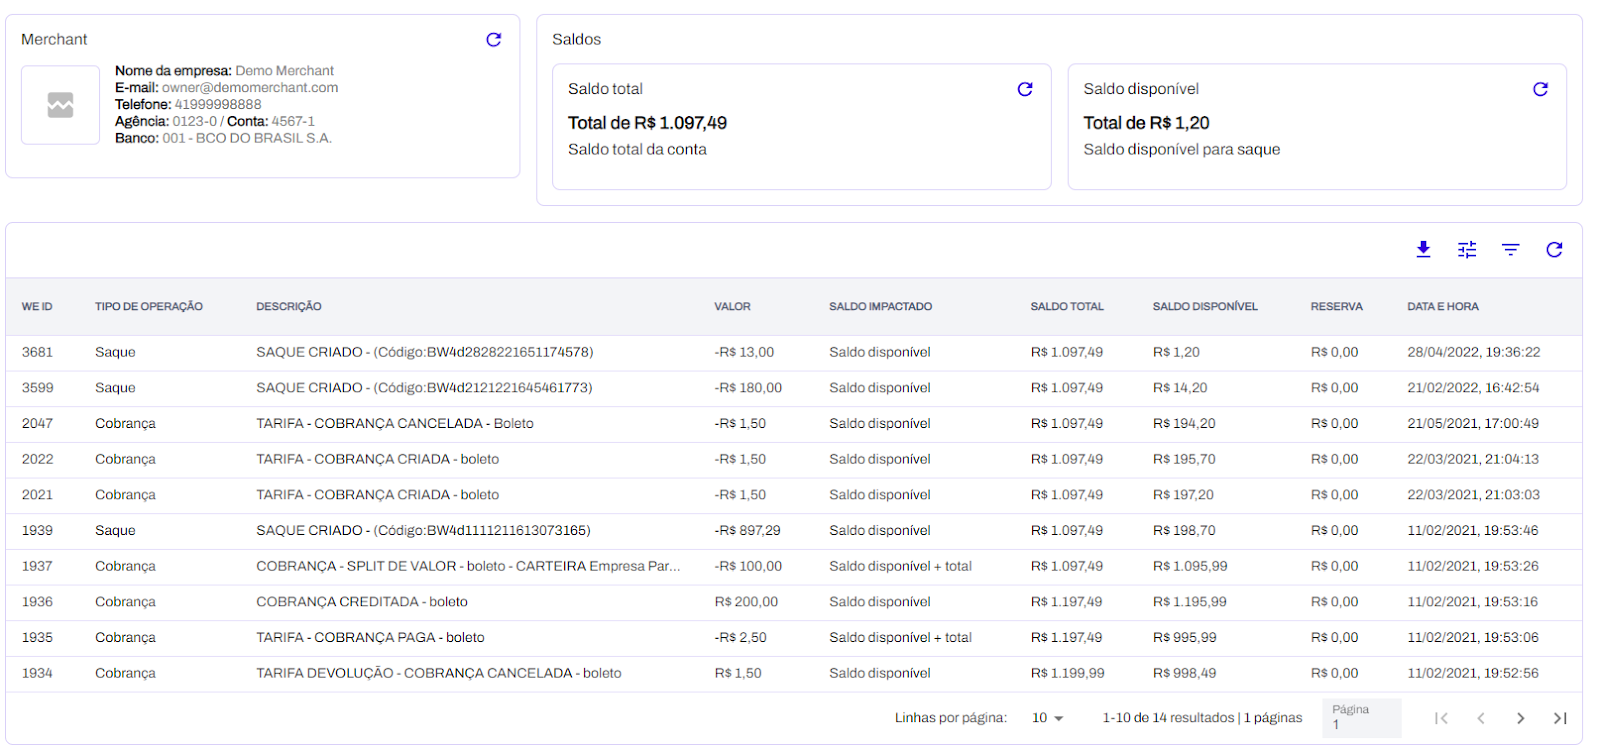The width and height of the screenshot is (1600, 750).
Task: Download the transactions table
Action: coord(1423,250)
